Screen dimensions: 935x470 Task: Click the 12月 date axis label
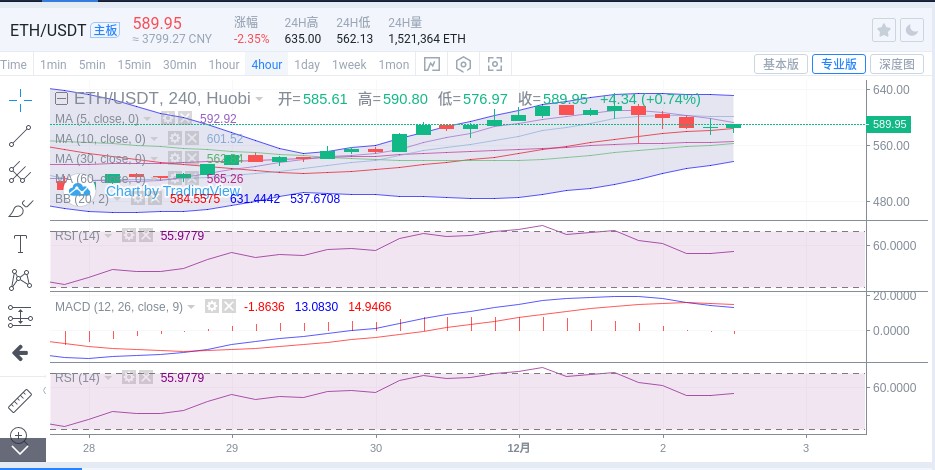[x=519, y=448]
